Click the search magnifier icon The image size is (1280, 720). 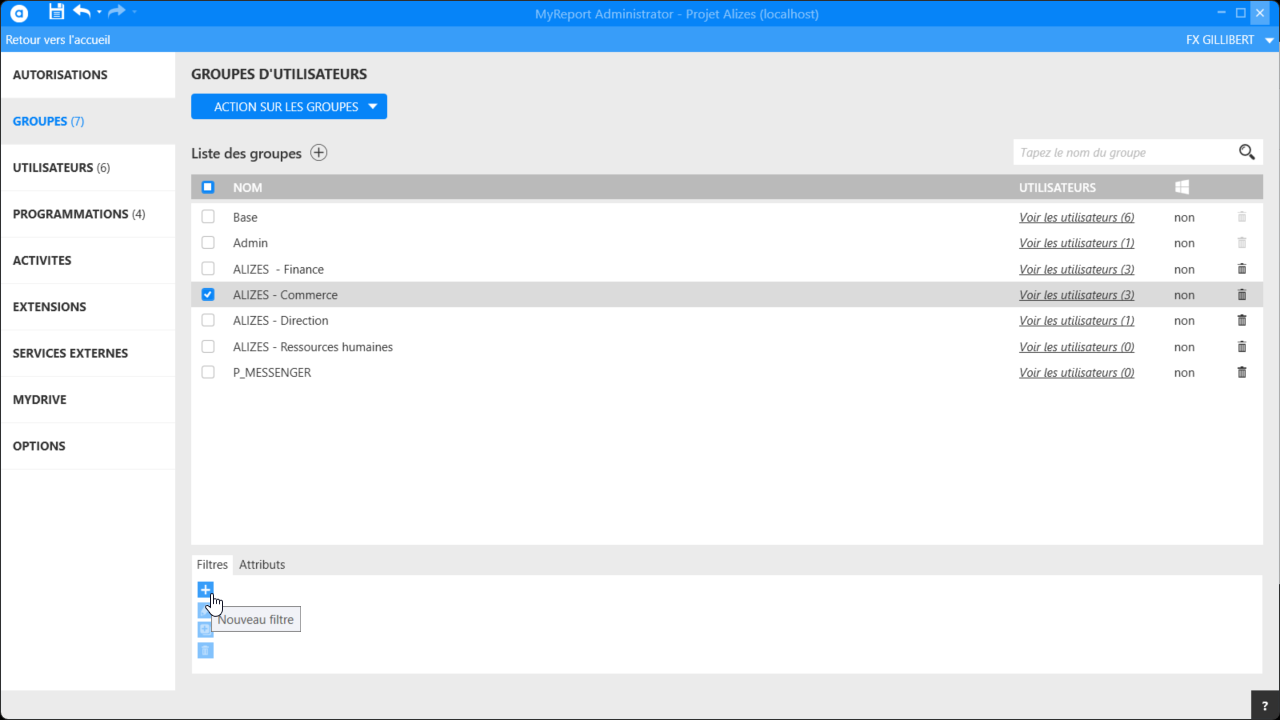[1246, 152]
